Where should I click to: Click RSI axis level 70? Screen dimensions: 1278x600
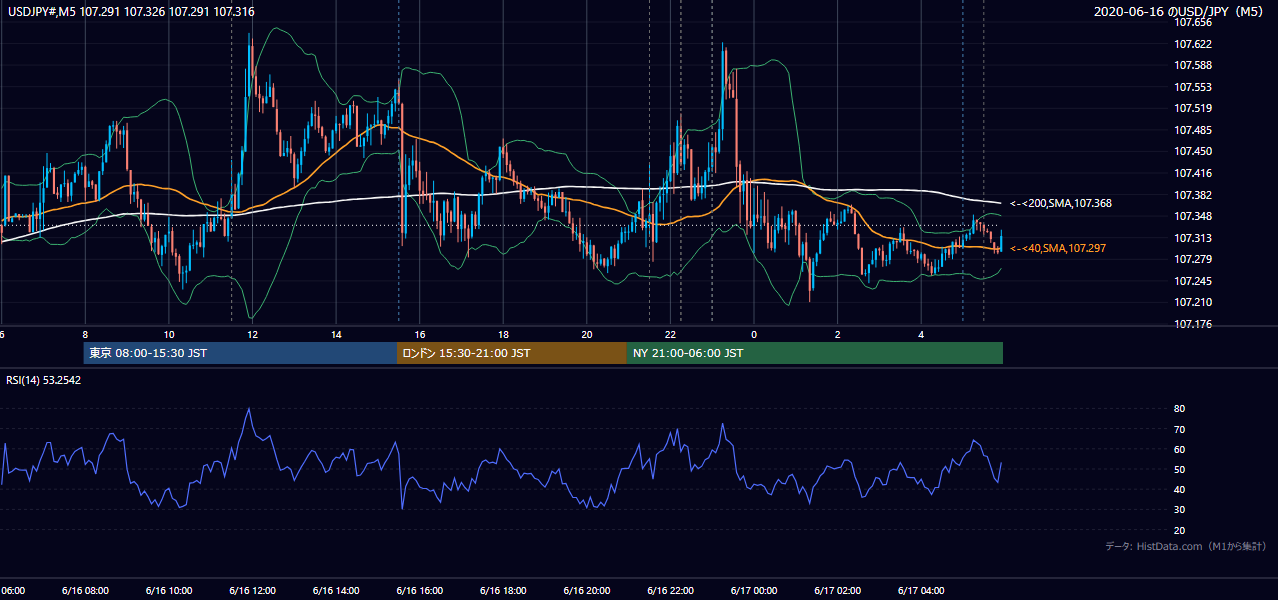click(1179, 429)
